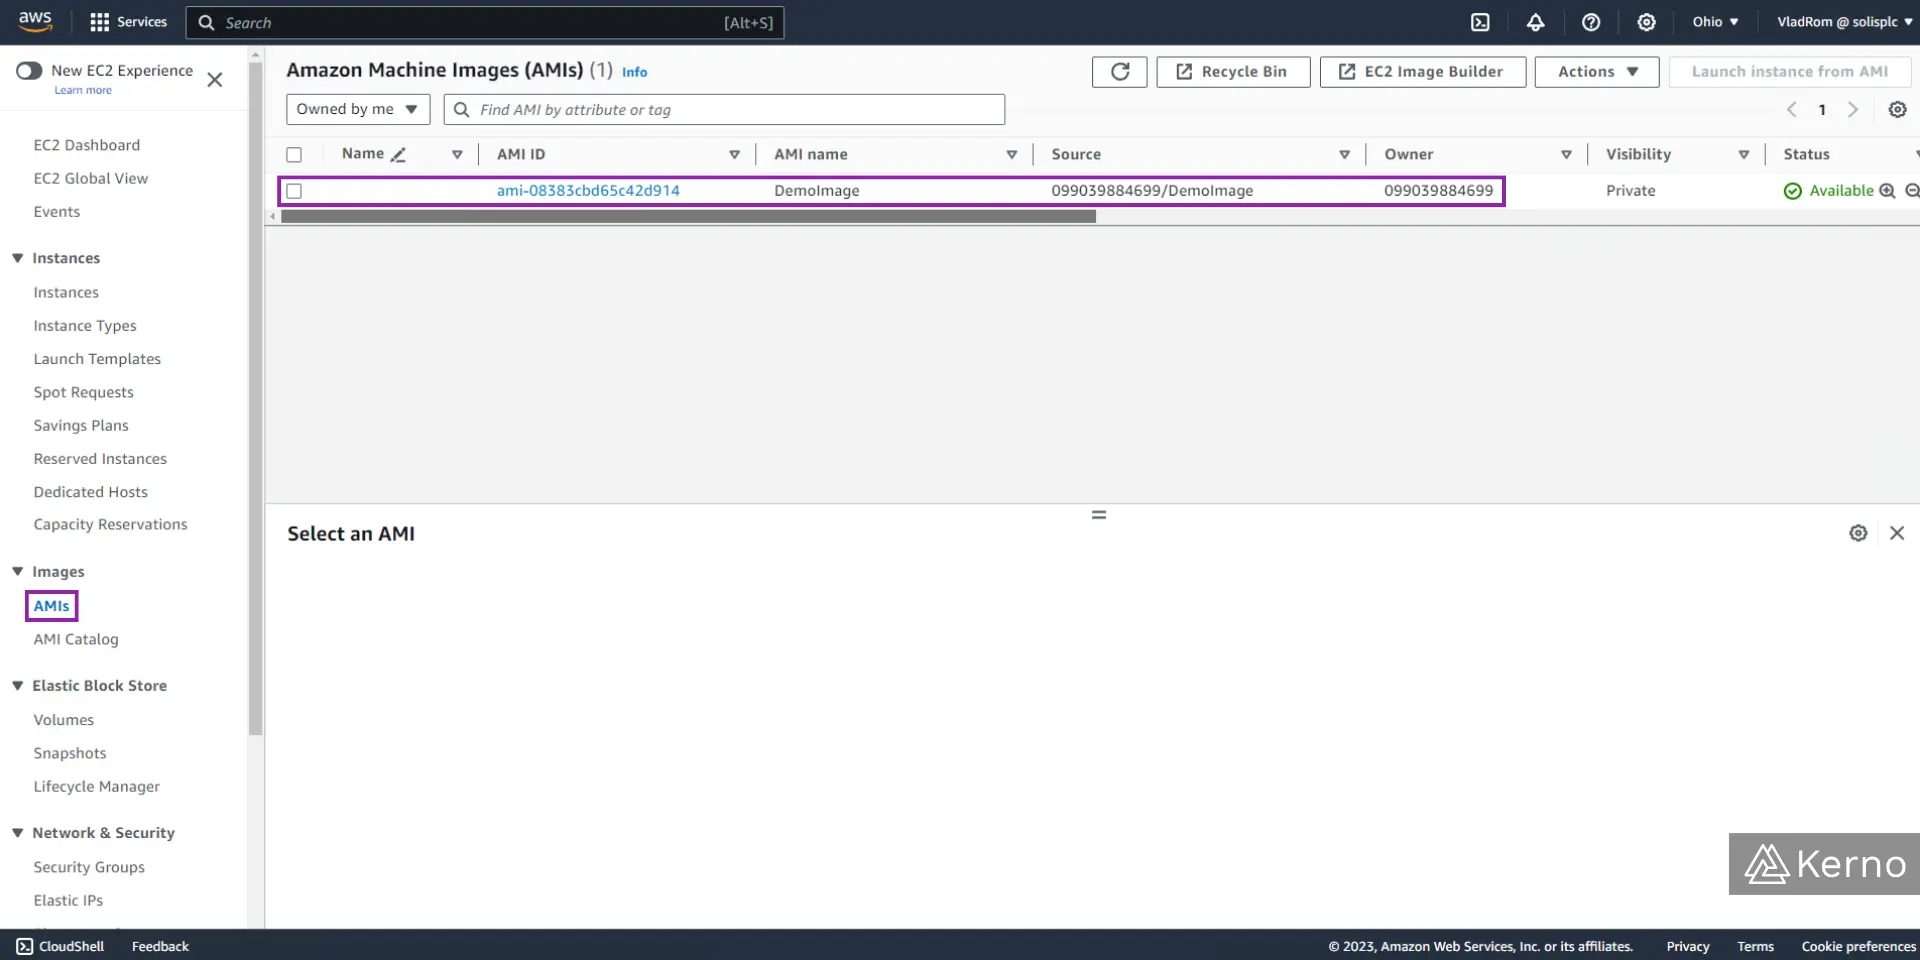Click Learn more link
This screenshot has height=960, width=1920.
[x=83, y=90]
